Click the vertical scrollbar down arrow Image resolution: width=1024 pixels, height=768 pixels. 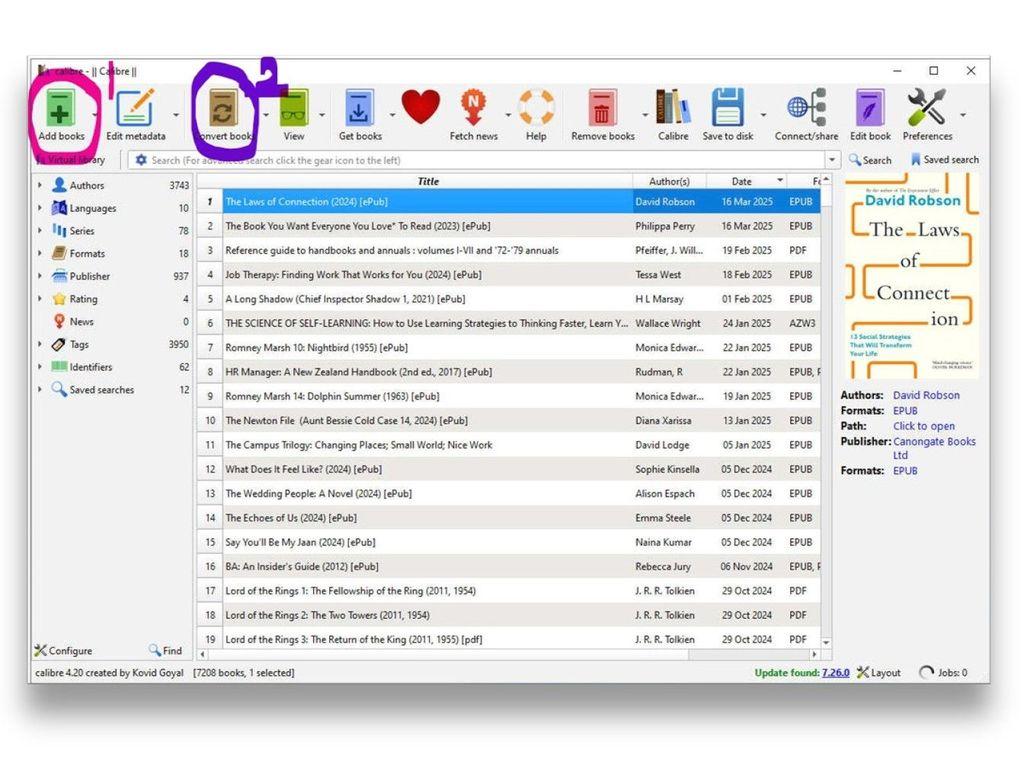[x=826, y=643]
